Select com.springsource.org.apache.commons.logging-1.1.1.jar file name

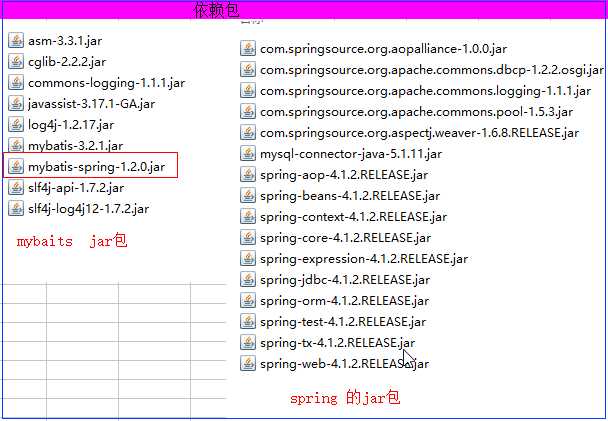(426, 91)
